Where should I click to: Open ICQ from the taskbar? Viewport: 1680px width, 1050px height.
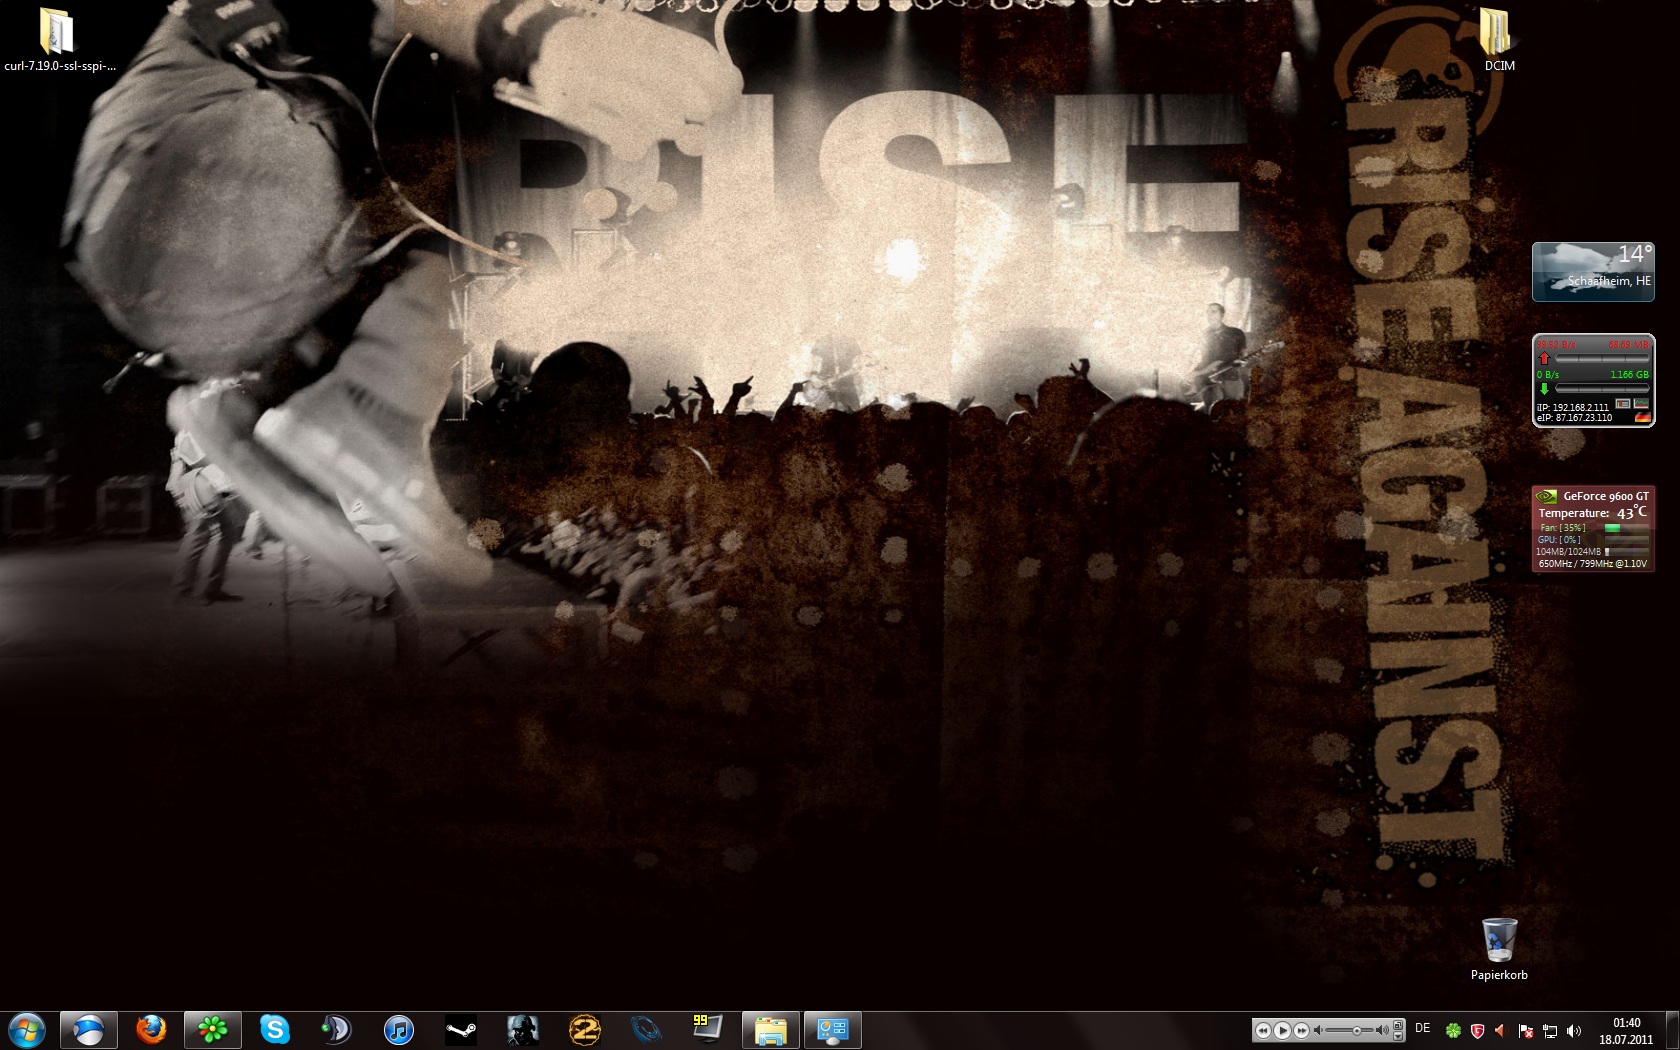[x=212, y=1029]
